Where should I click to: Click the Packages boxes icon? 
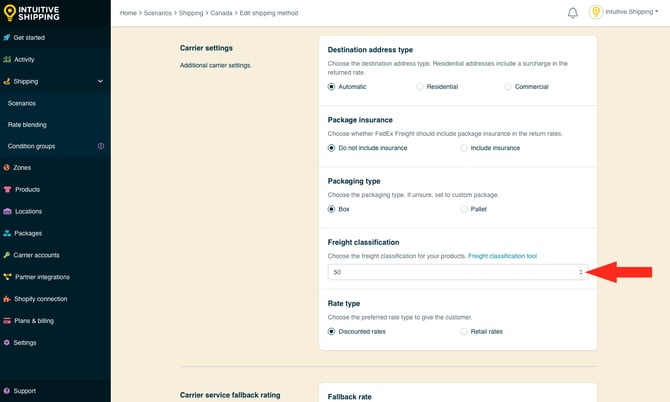tap(7, 233)
